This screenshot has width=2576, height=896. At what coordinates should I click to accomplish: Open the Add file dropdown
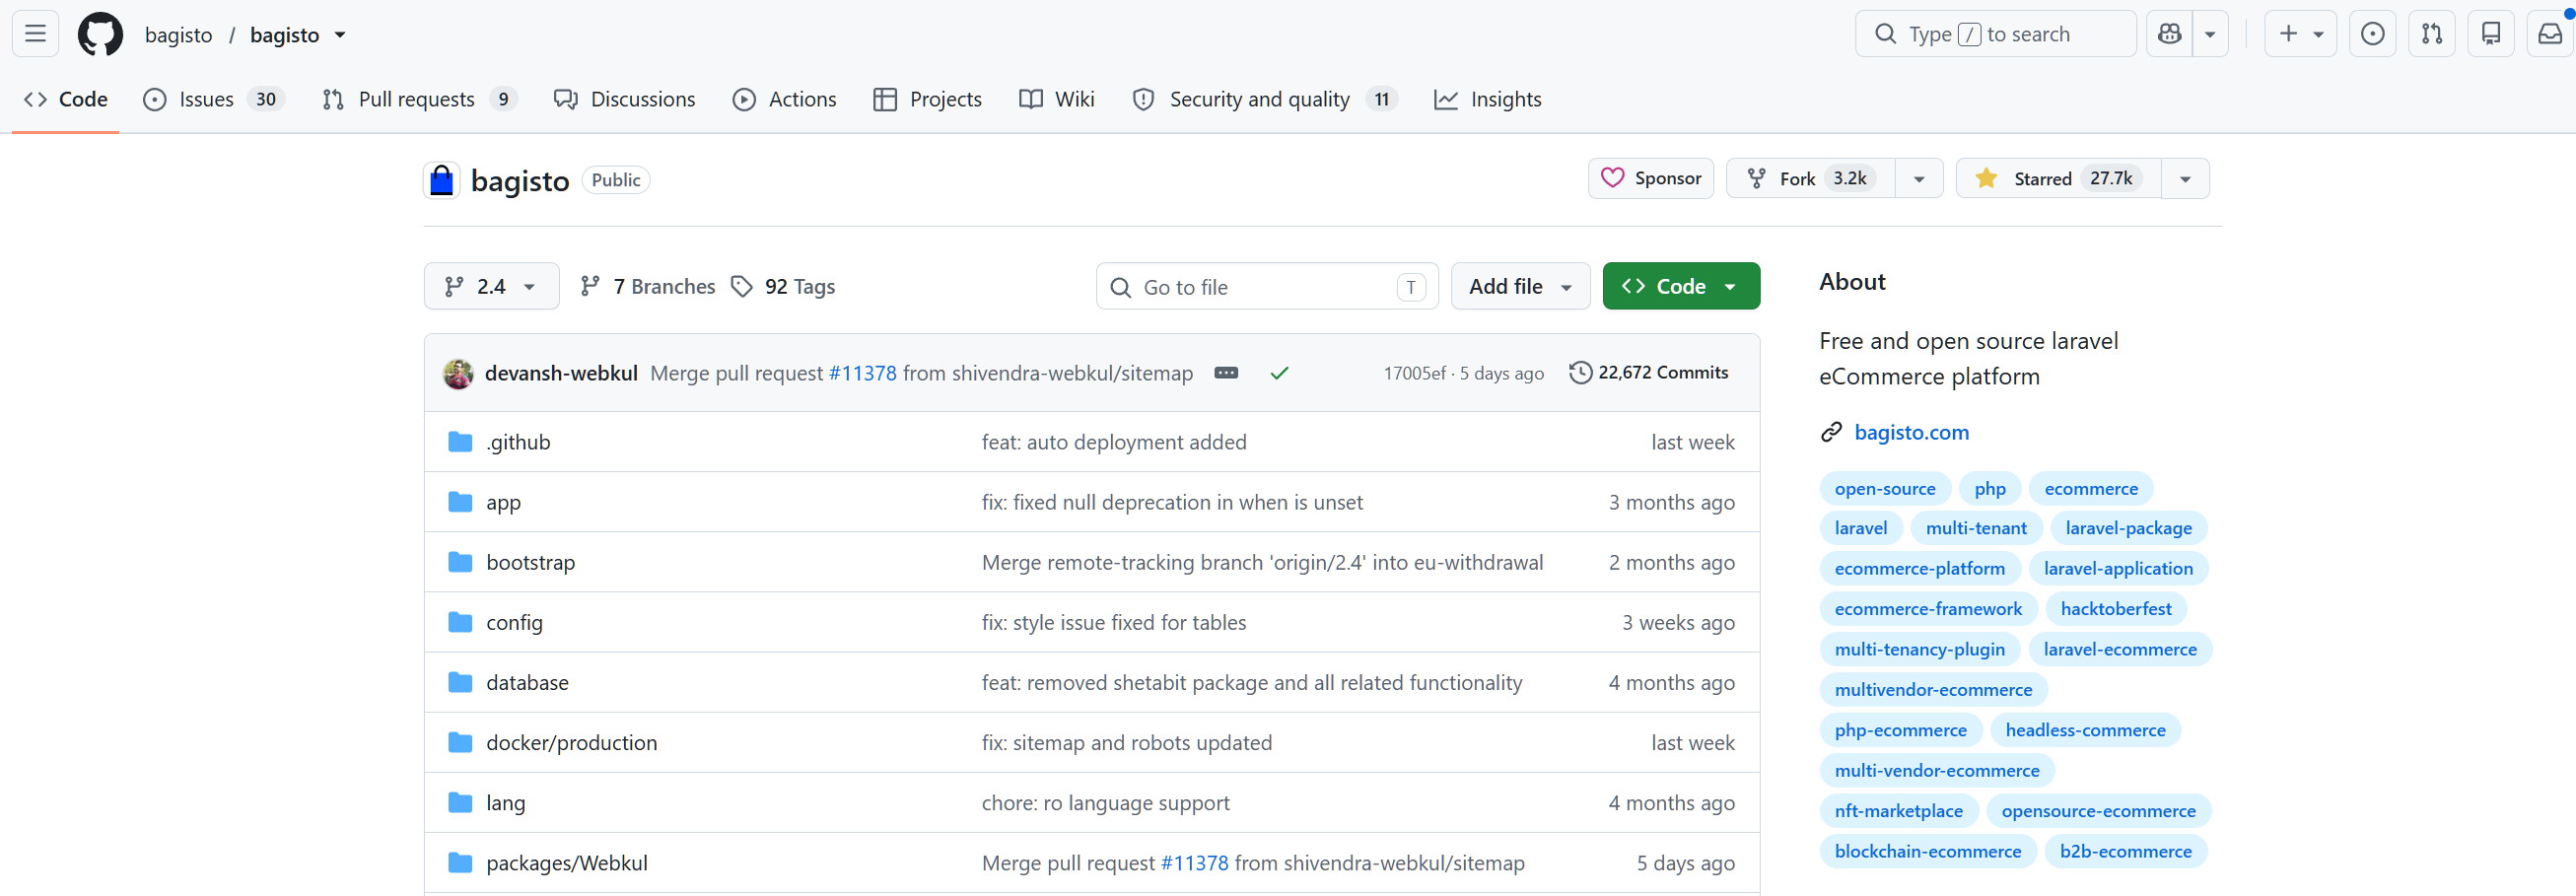tap(1520, 286)
